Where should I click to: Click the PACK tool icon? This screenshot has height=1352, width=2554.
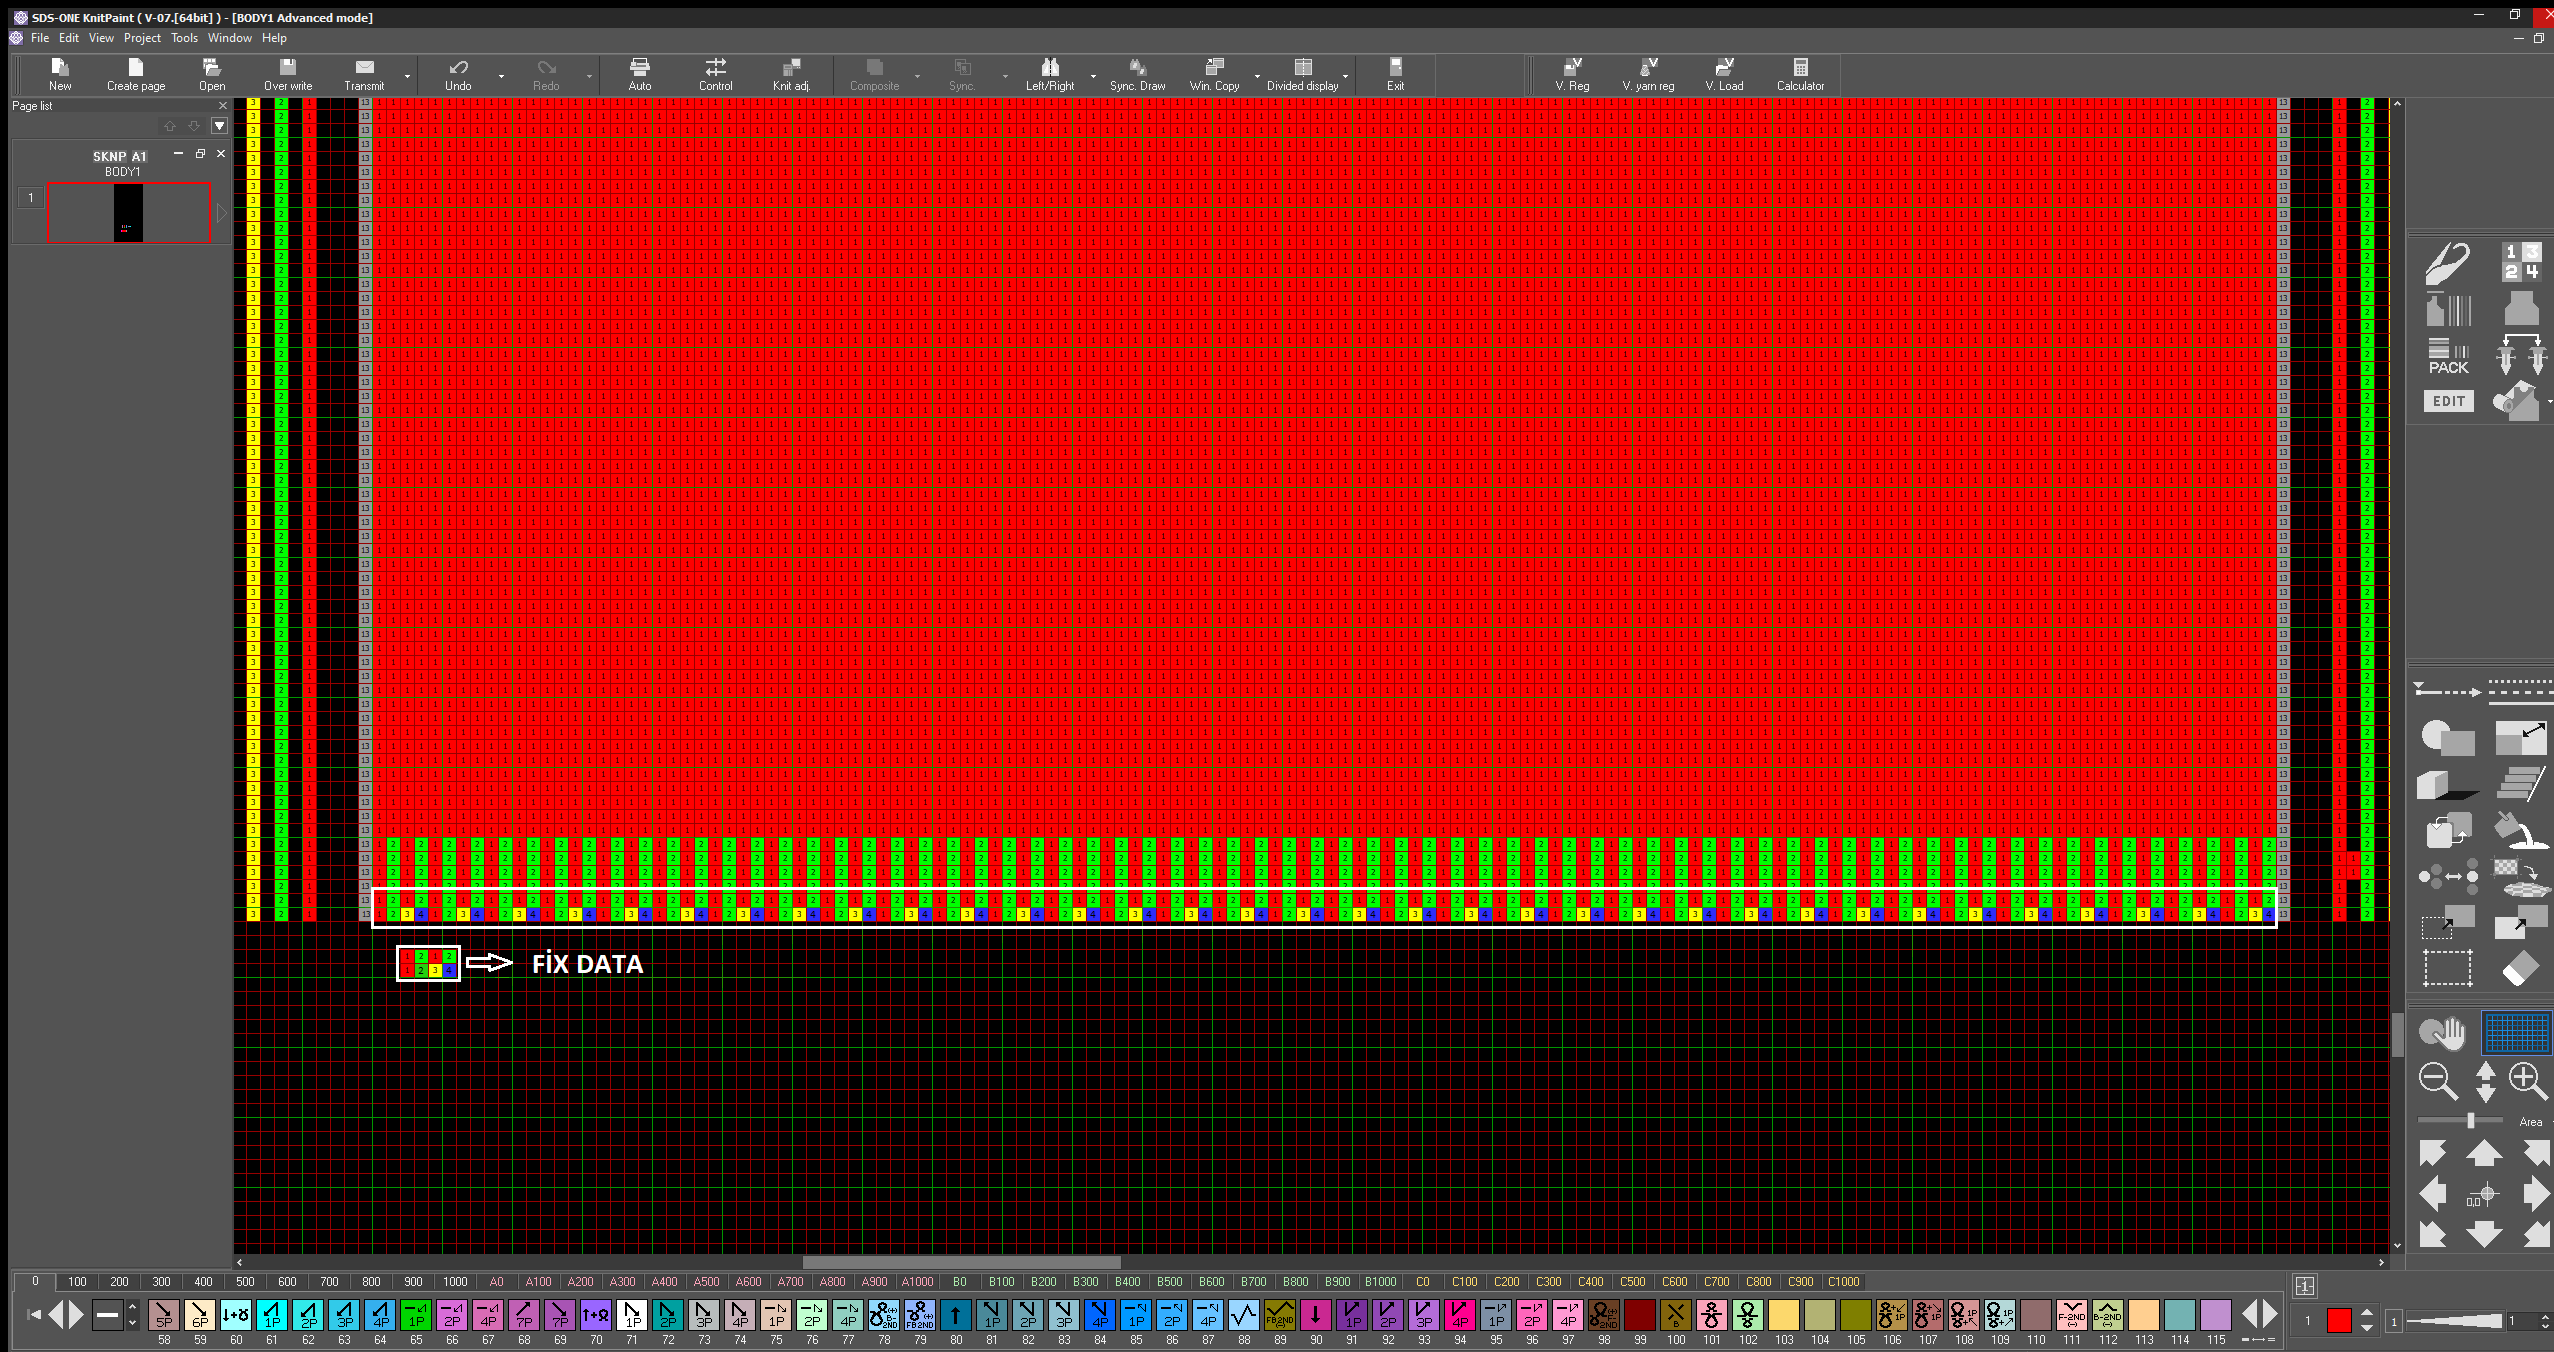[x=2448, y=357]
